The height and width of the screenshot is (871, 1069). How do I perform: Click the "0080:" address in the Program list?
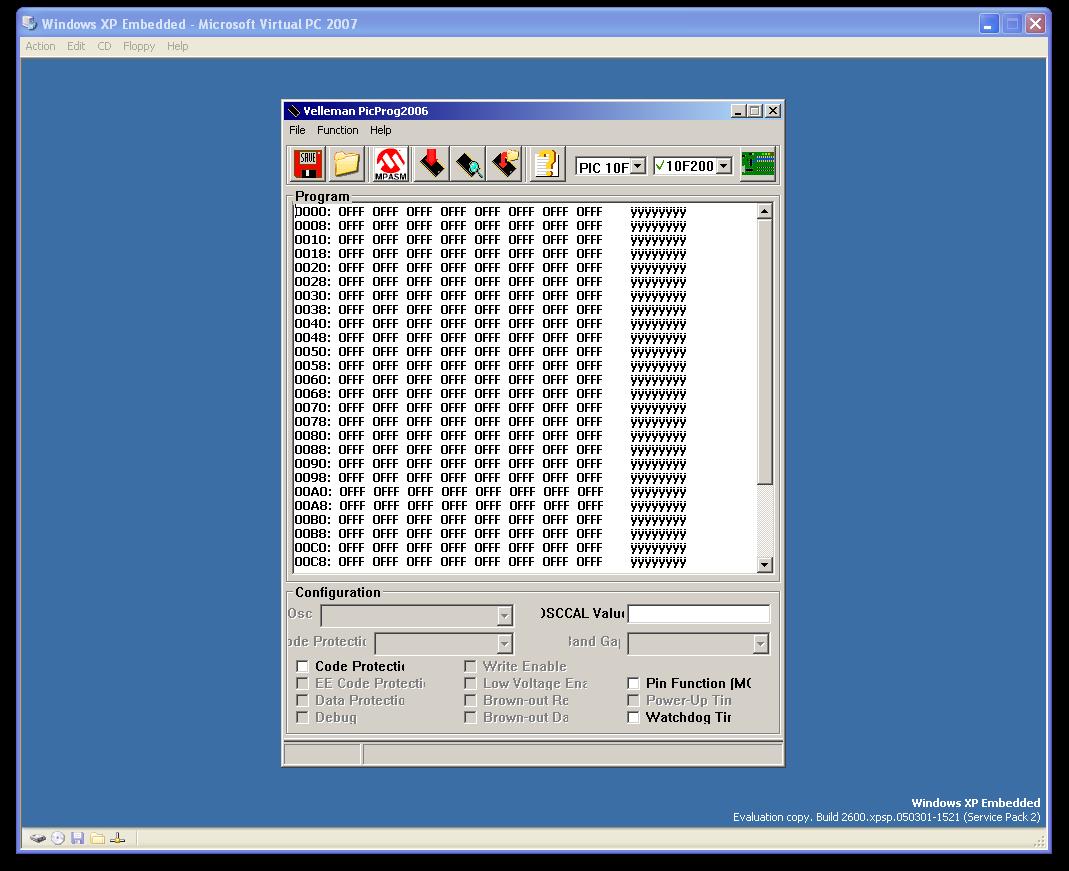(312, 436)
